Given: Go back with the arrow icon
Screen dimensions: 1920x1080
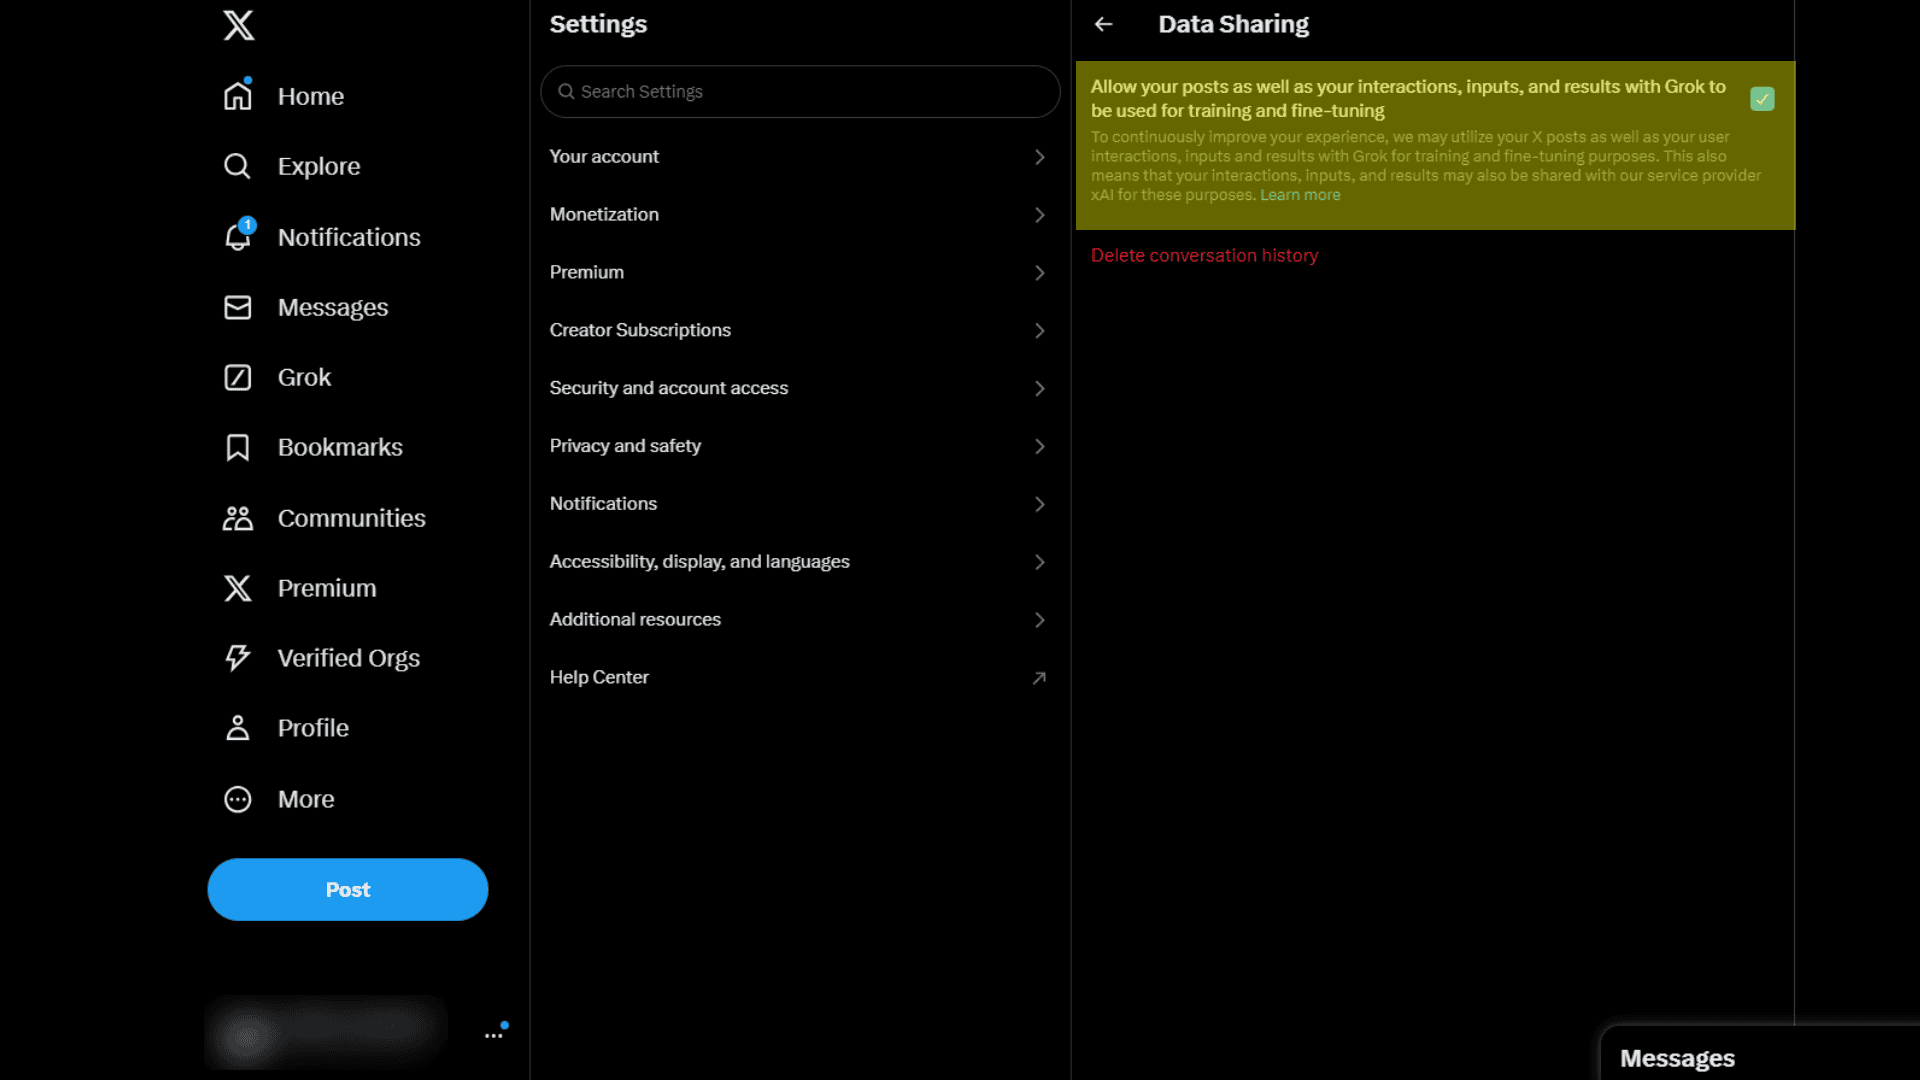Looking at the screenshot, I should click(x=1103, y=24).
